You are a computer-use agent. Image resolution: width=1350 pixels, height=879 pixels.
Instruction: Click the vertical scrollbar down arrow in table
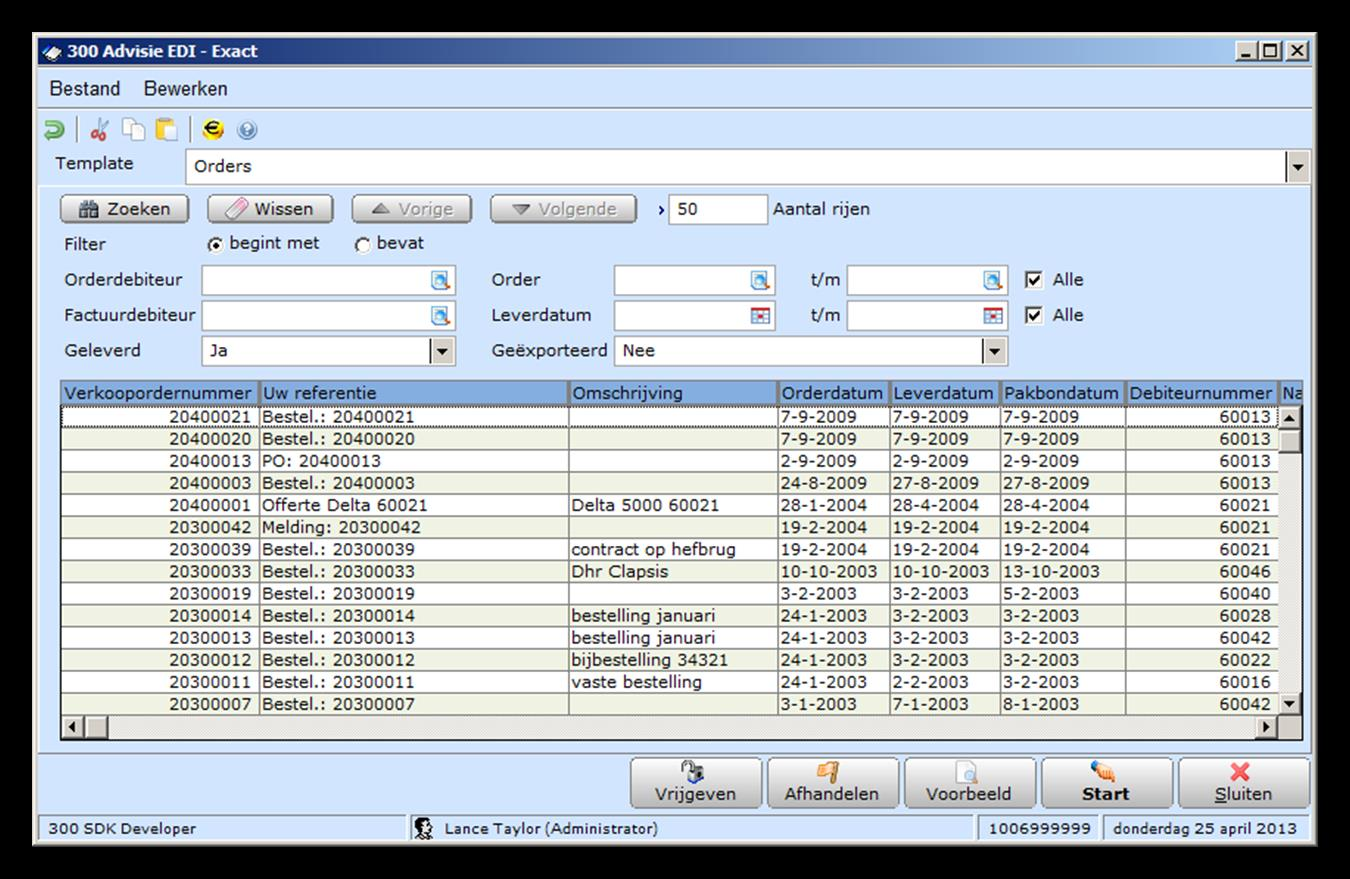(1290, 704)
